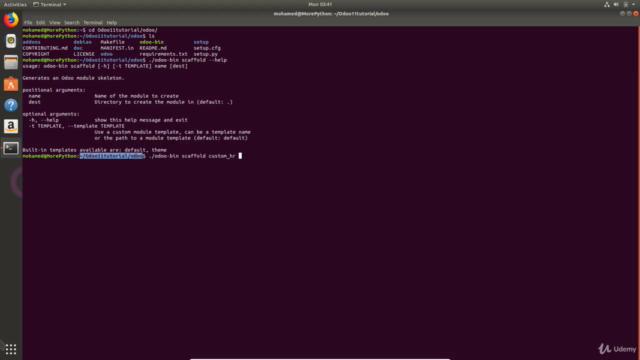Click 'README.md' in the listing
640x360 pixels.
coord(153,48)
